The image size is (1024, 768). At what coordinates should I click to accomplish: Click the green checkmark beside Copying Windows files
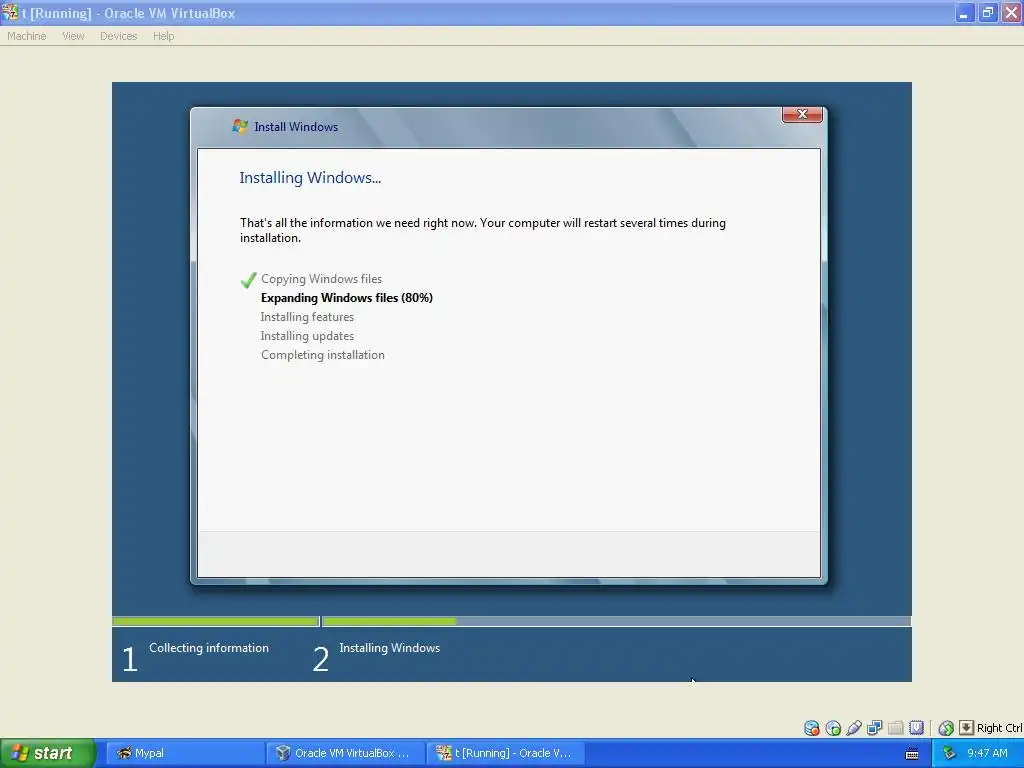tap(248, 280)
